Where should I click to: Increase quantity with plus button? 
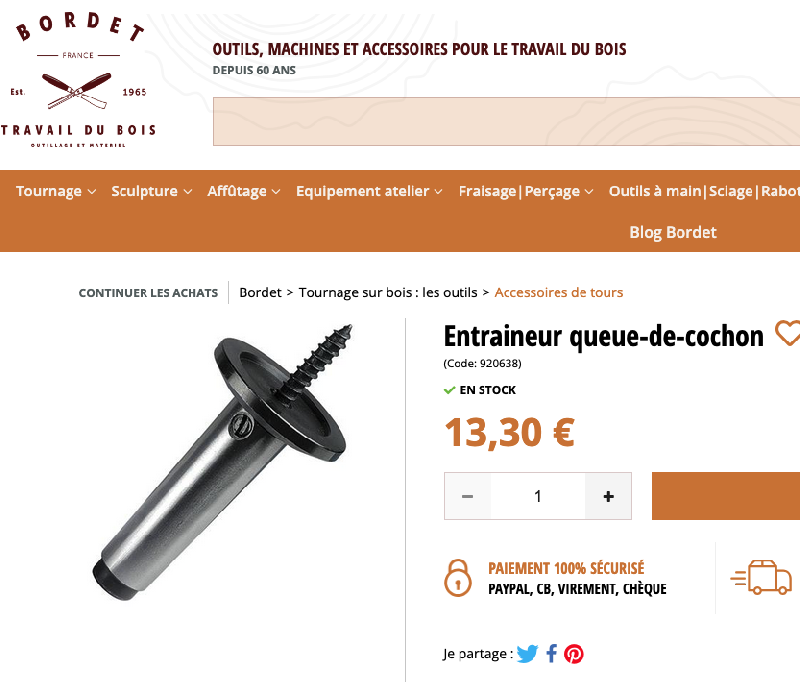pos(608,496)
